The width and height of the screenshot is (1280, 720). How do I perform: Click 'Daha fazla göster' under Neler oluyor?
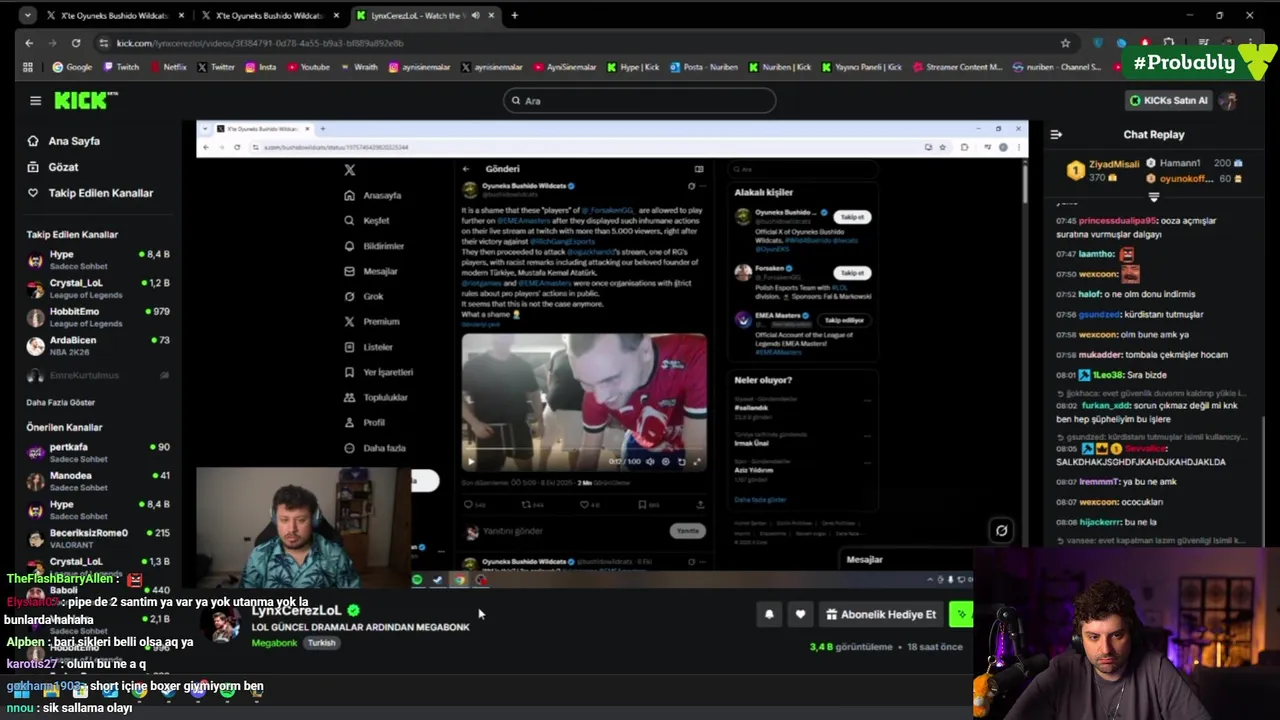pyautogui.click(x=760, y=499)
